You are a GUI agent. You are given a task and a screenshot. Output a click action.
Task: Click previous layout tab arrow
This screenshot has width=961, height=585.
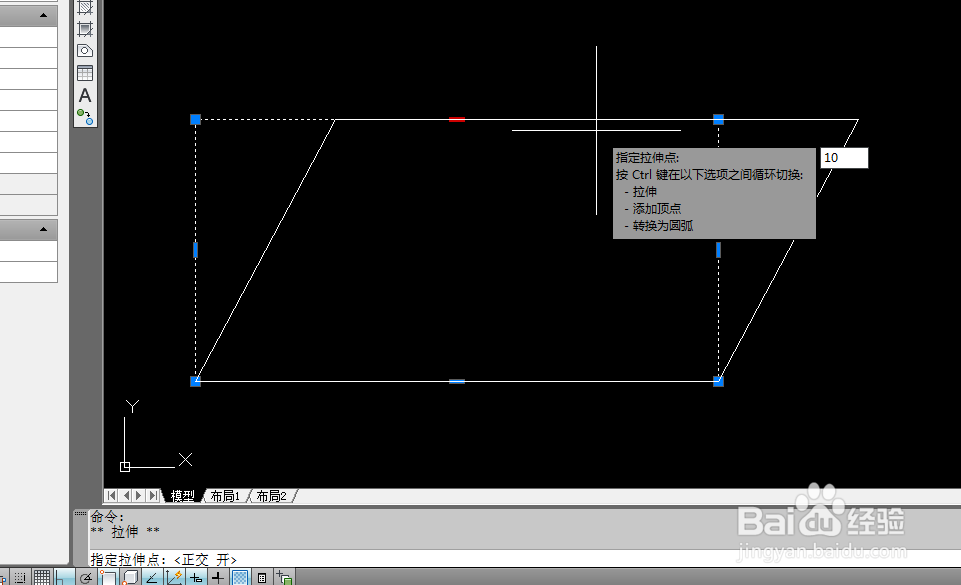pyautogui.click(x=126, y=495)
